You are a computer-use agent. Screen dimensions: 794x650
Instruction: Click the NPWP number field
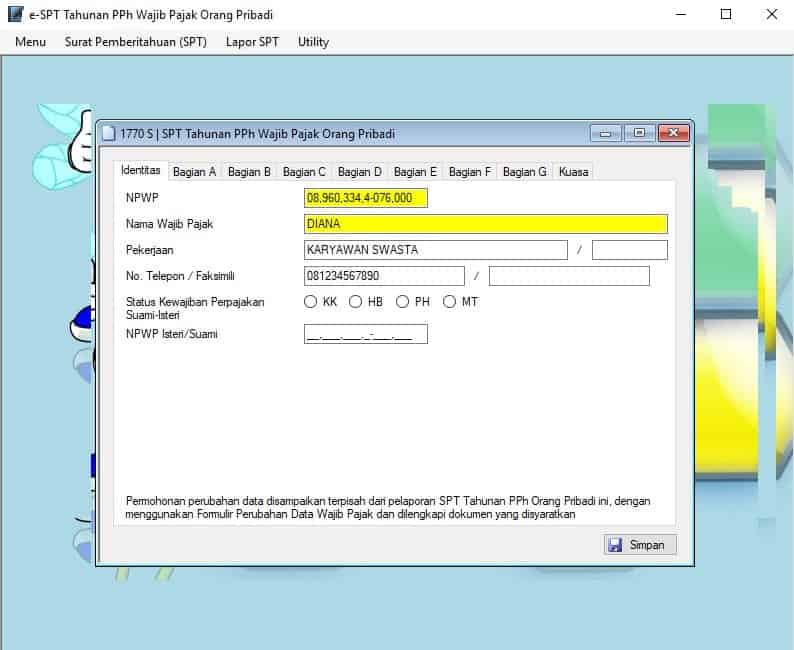tap(366, 198)
